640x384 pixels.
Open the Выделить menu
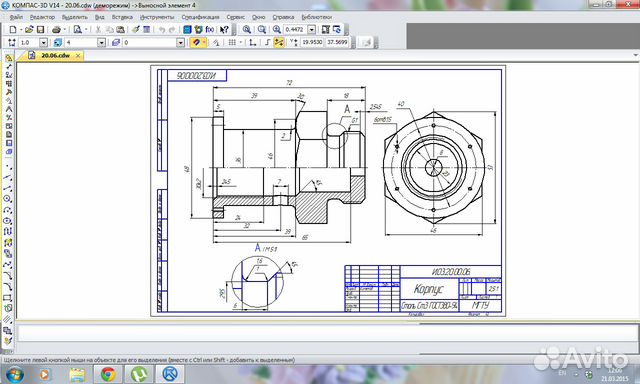[75, 17]
